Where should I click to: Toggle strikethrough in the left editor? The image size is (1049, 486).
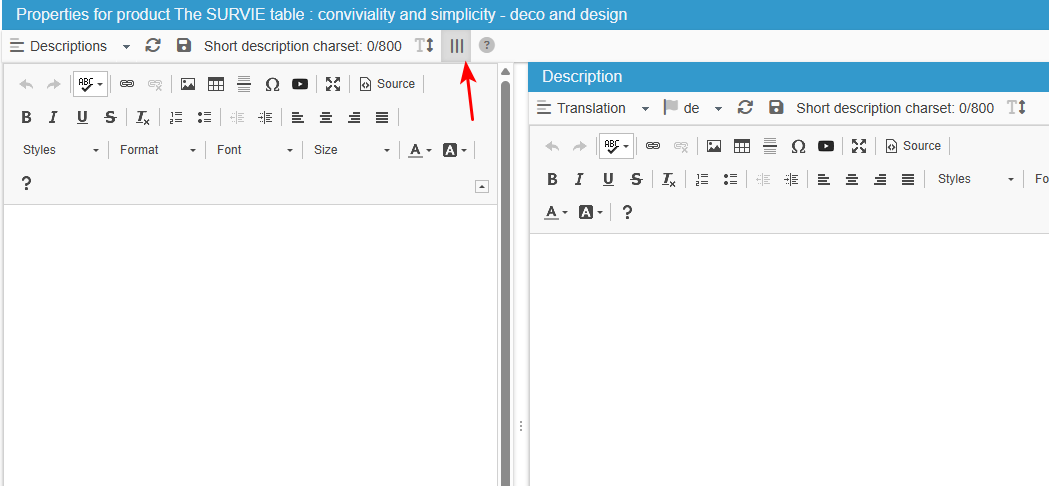110,118
